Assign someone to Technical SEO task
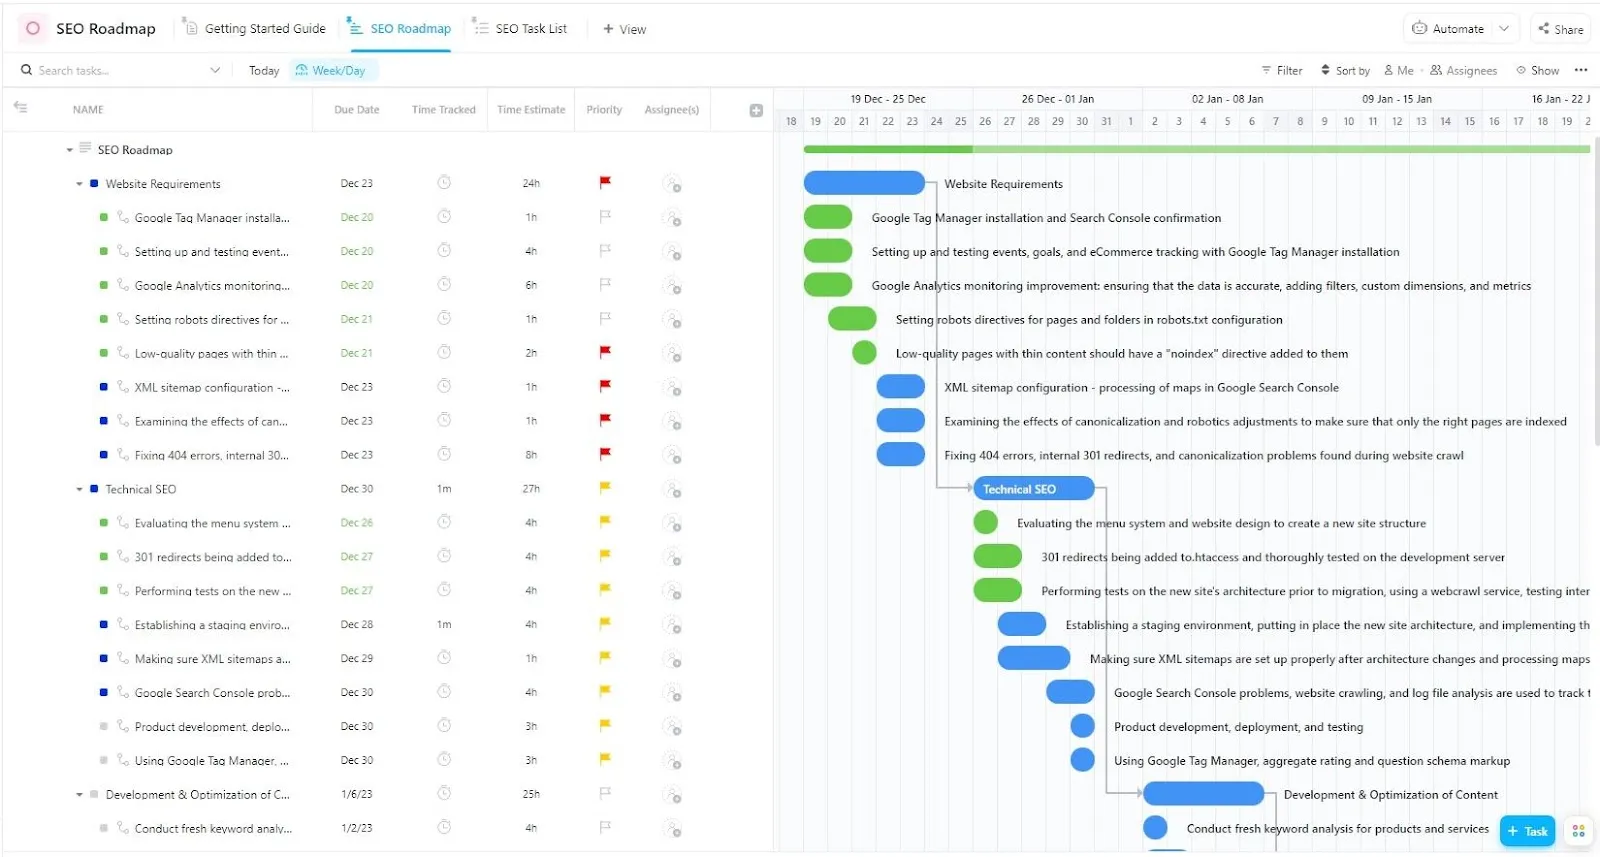The width and height of the screenshot is (1600, 857). pos(672,490)
